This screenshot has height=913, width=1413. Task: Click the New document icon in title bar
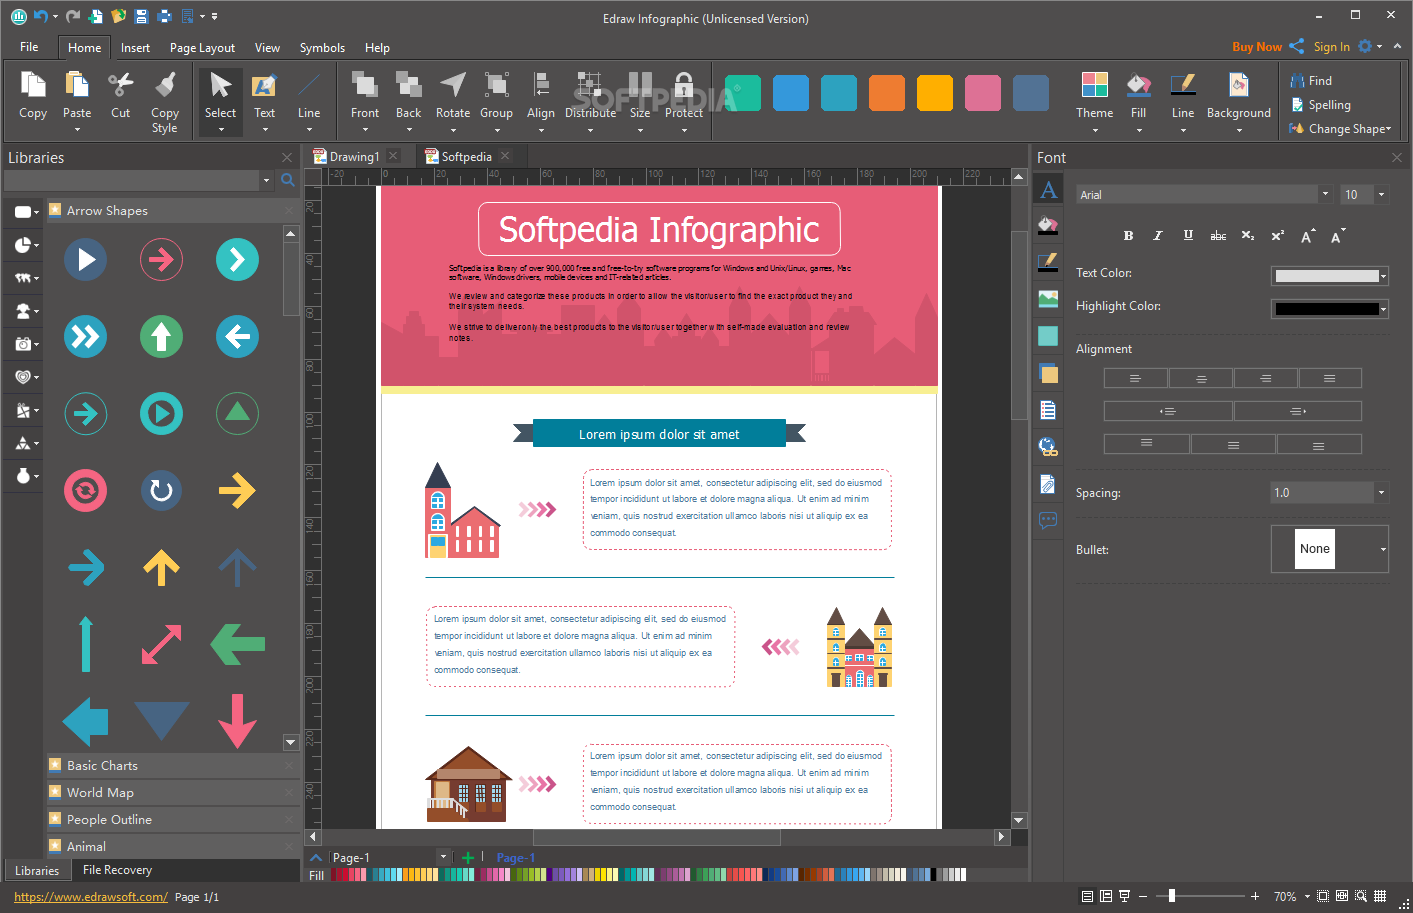pos(96,16)
